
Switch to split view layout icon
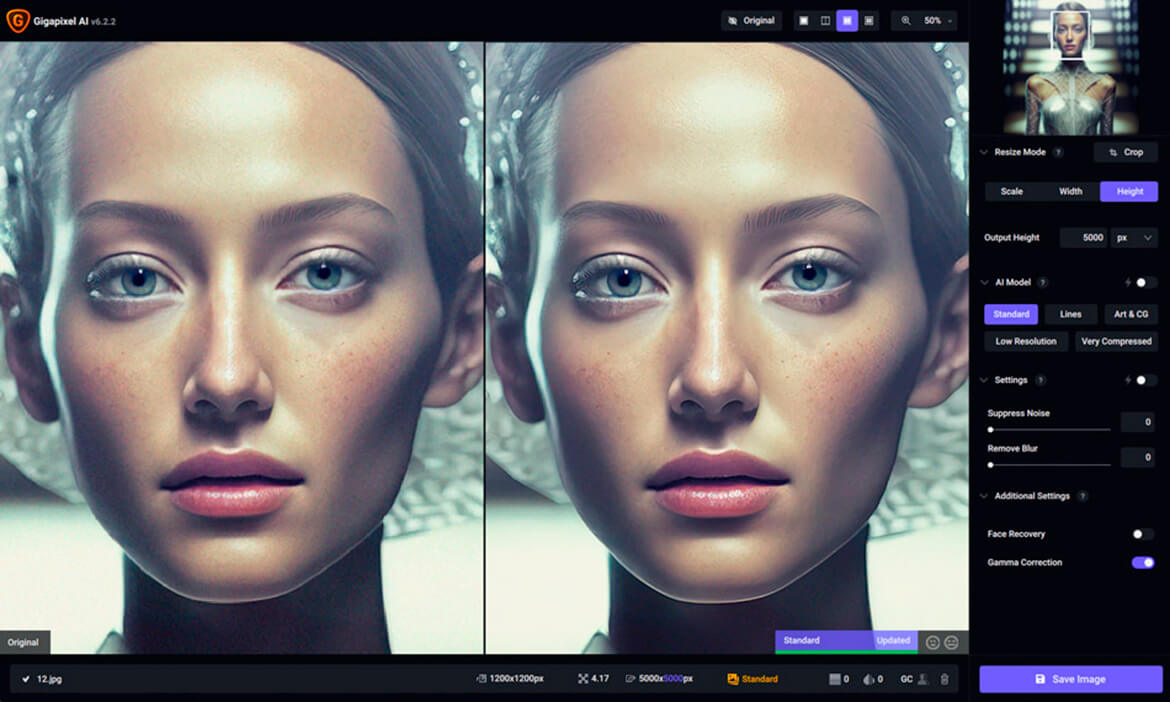[825, 21]
